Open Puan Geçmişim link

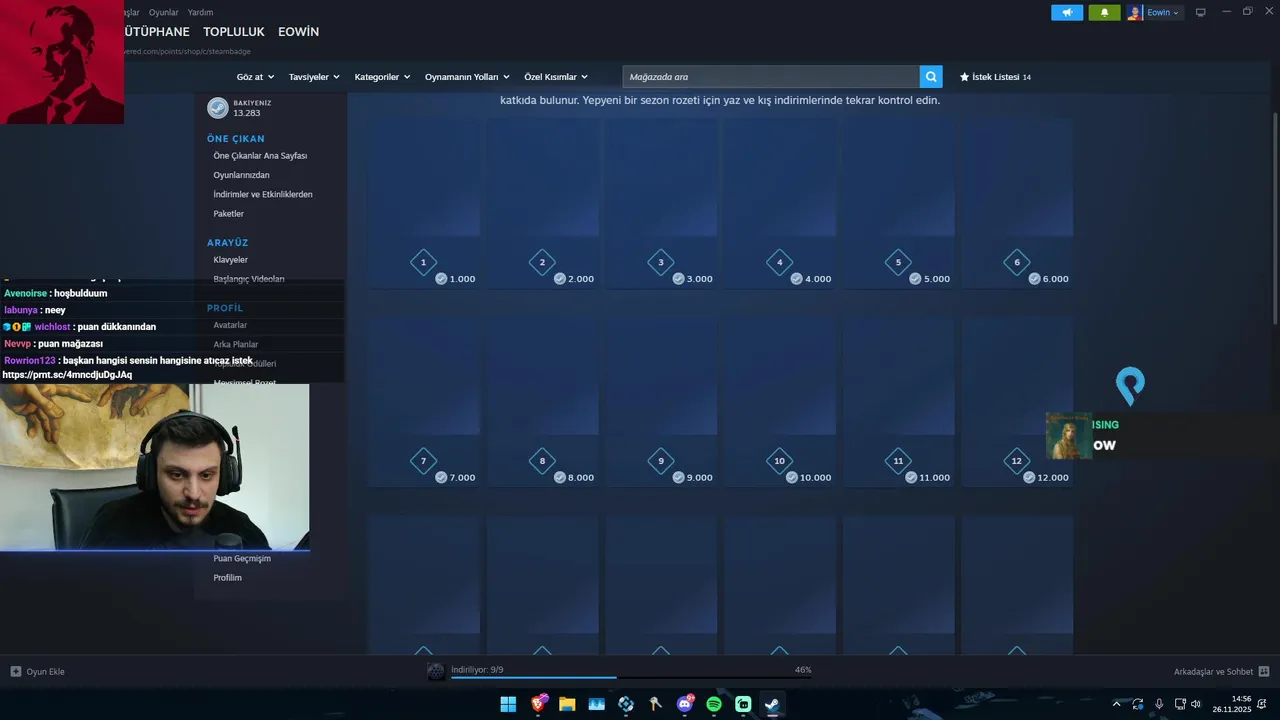242,558
